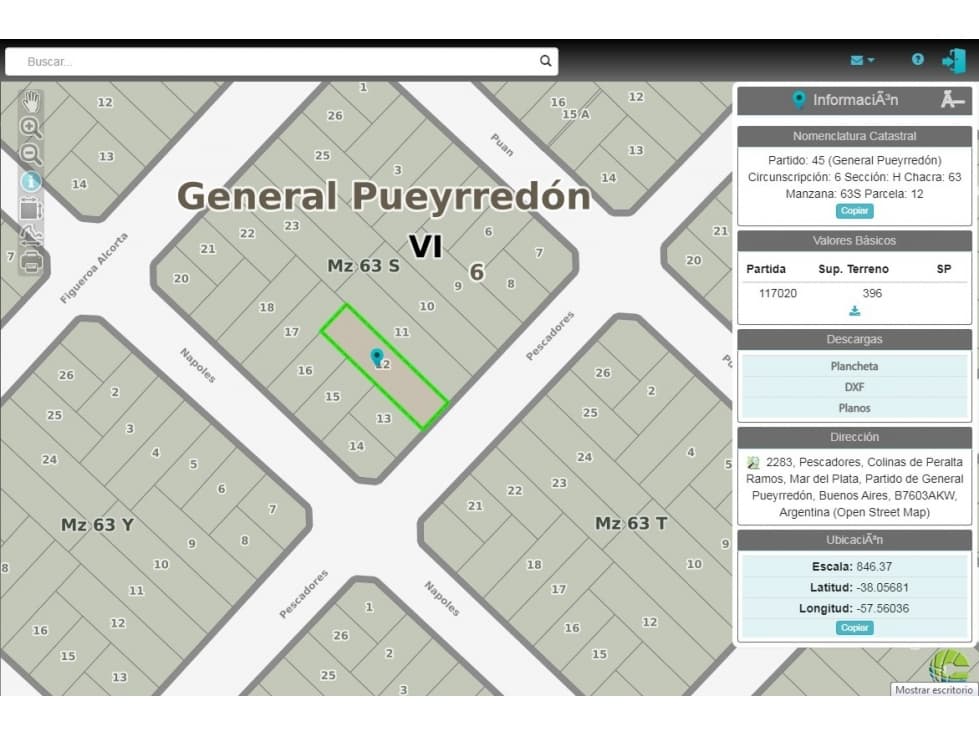Select the measure area tool
The width and height of the screenshot is (979, 734).
coord(31,208)
